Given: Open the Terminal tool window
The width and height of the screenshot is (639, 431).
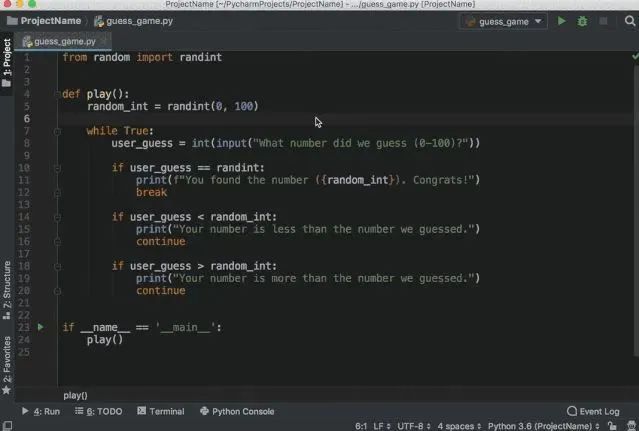Looking at the screenshot, I should pyautogui.click(x=161, y=411).
